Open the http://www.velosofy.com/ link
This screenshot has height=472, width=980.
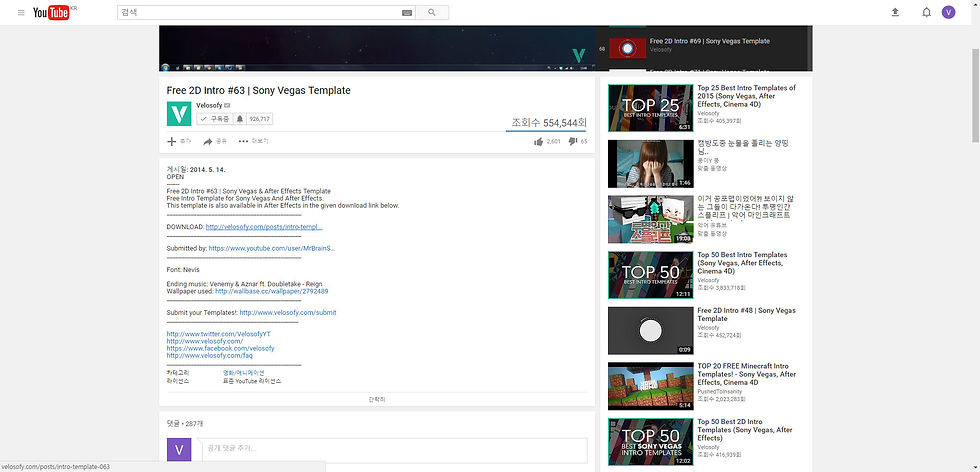[204, 341]
